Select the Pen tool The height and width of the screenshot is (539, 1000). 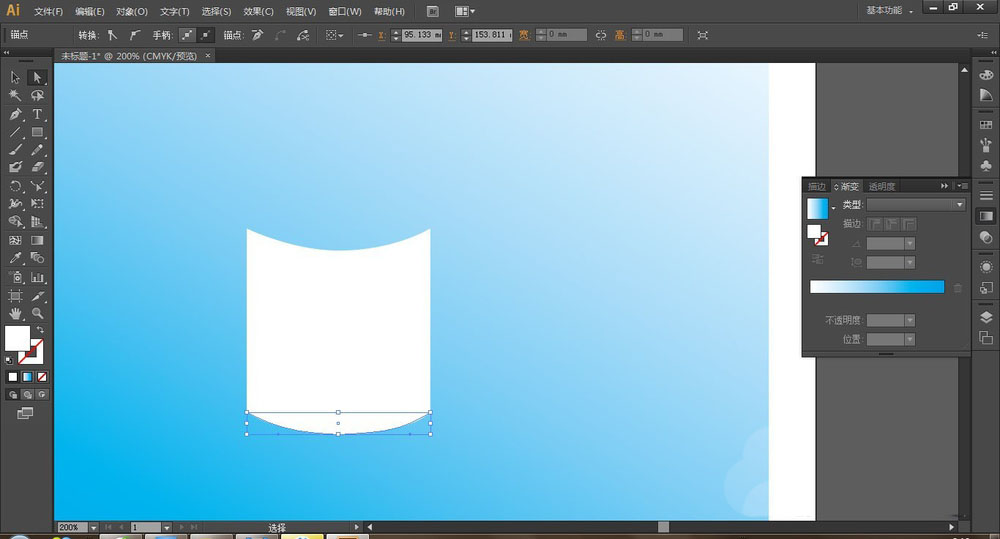click(15, 114)
